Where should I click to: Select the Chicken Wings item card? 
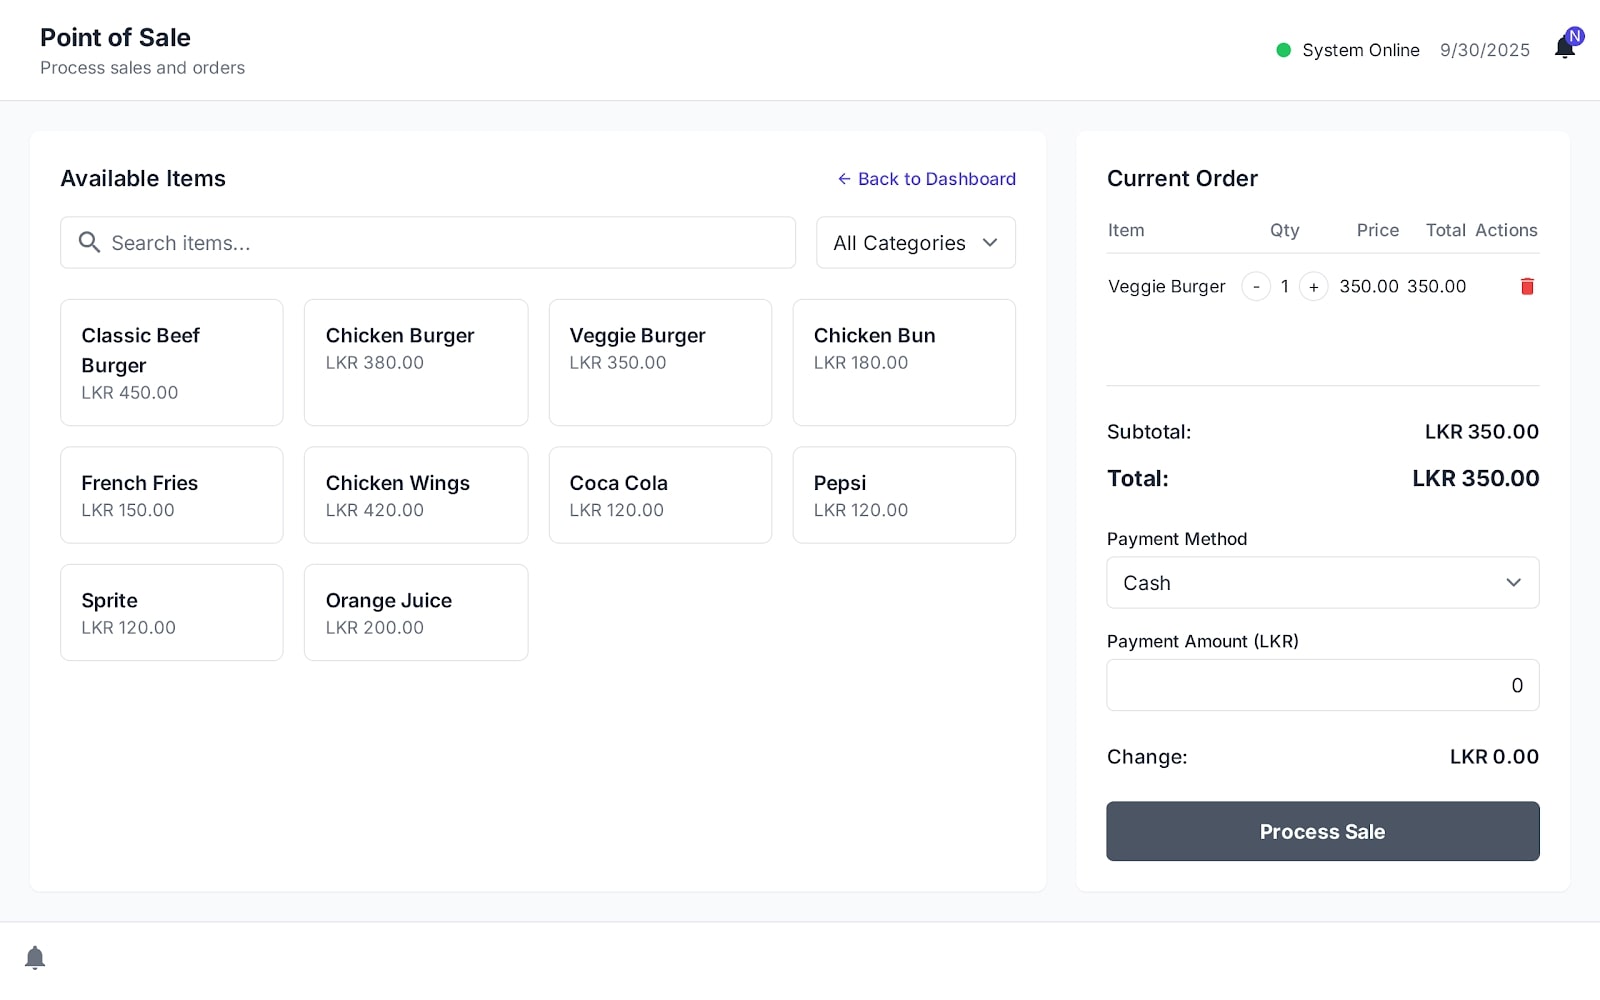(416, 495)
